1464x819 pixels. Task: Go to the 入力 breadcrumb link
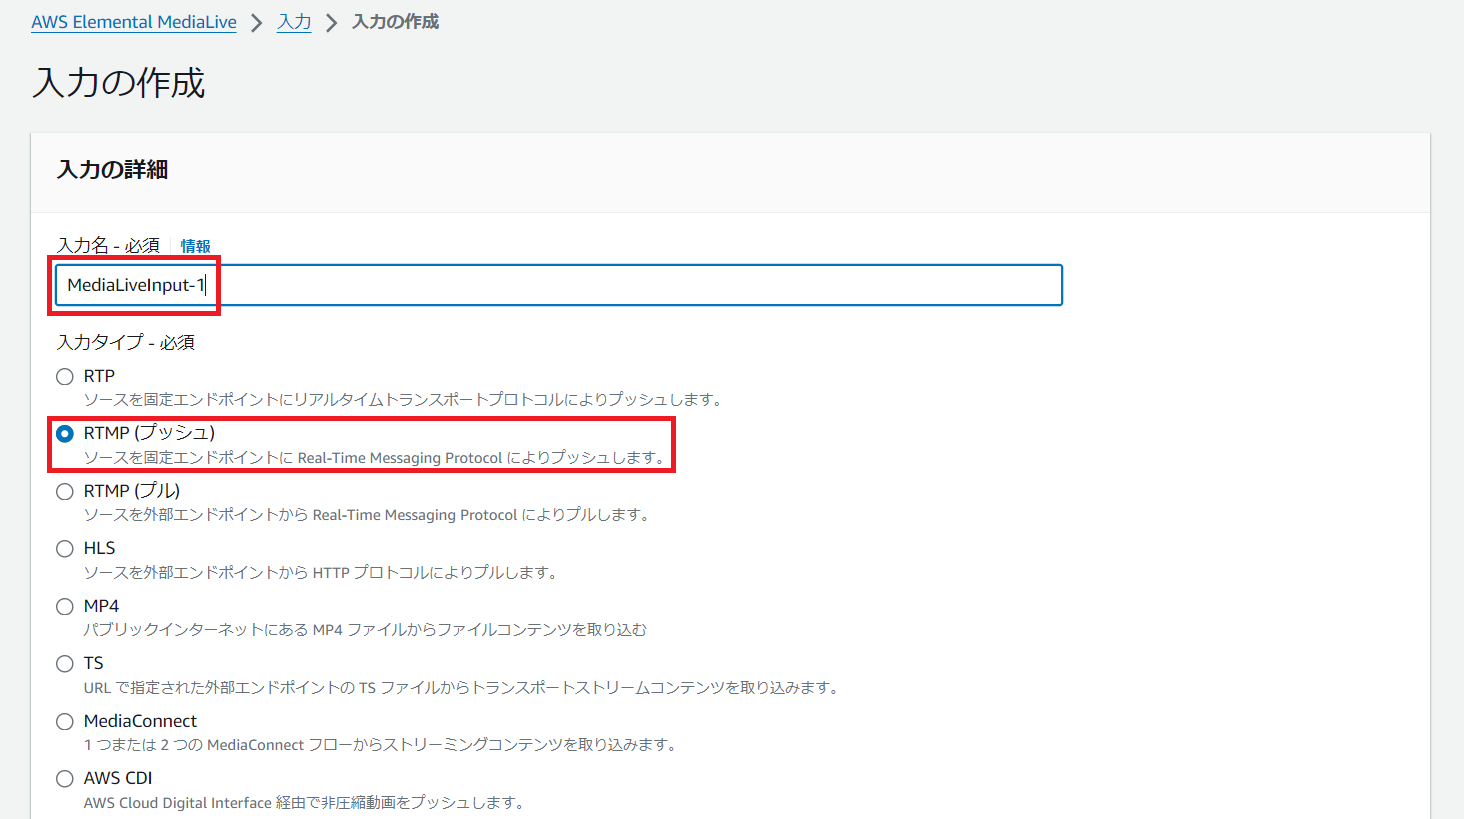[x=294, y=22]
